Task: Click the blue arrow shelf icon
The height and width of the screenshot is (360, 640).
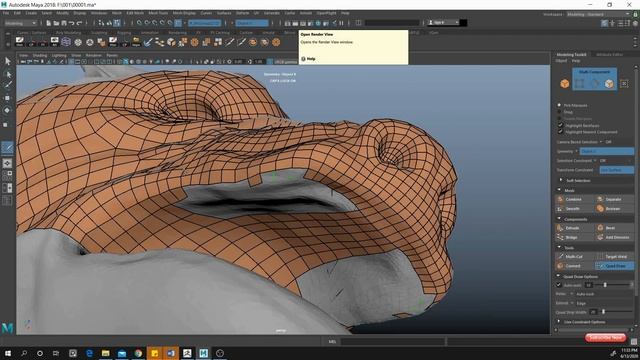Action: click(x=148, y=42)
